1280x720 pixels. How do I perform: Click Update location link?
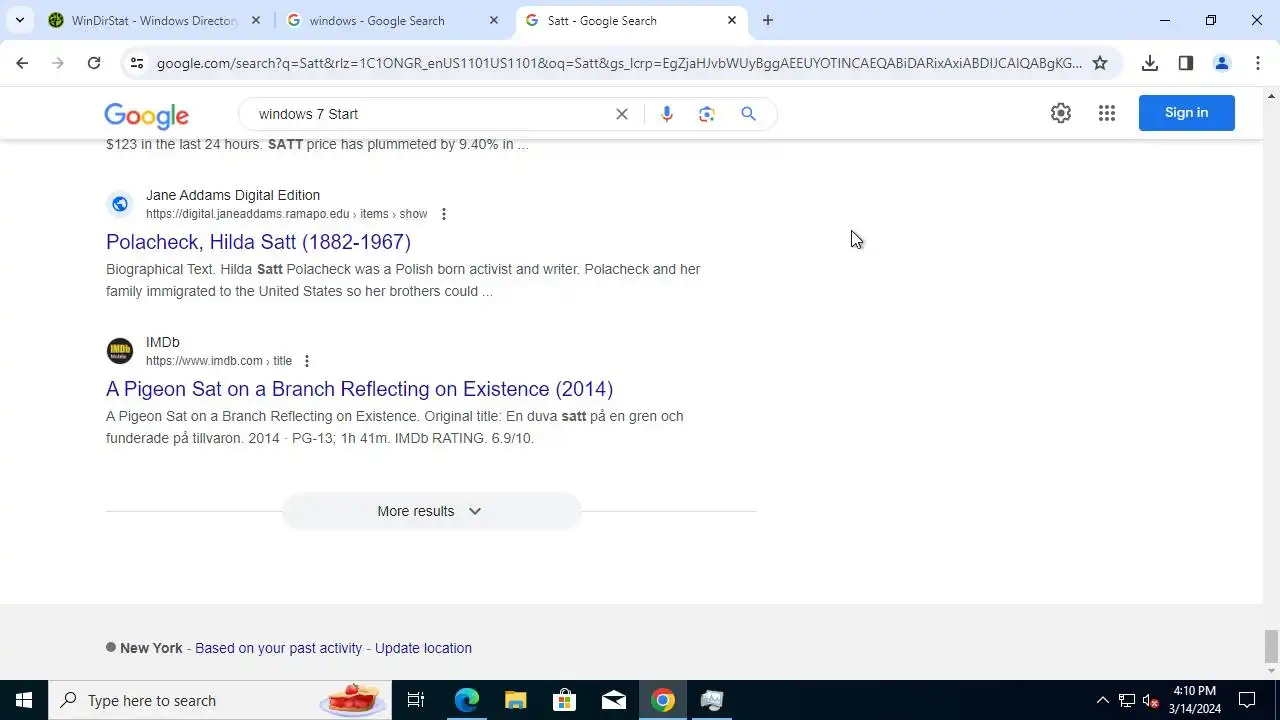tap(423, 648)
